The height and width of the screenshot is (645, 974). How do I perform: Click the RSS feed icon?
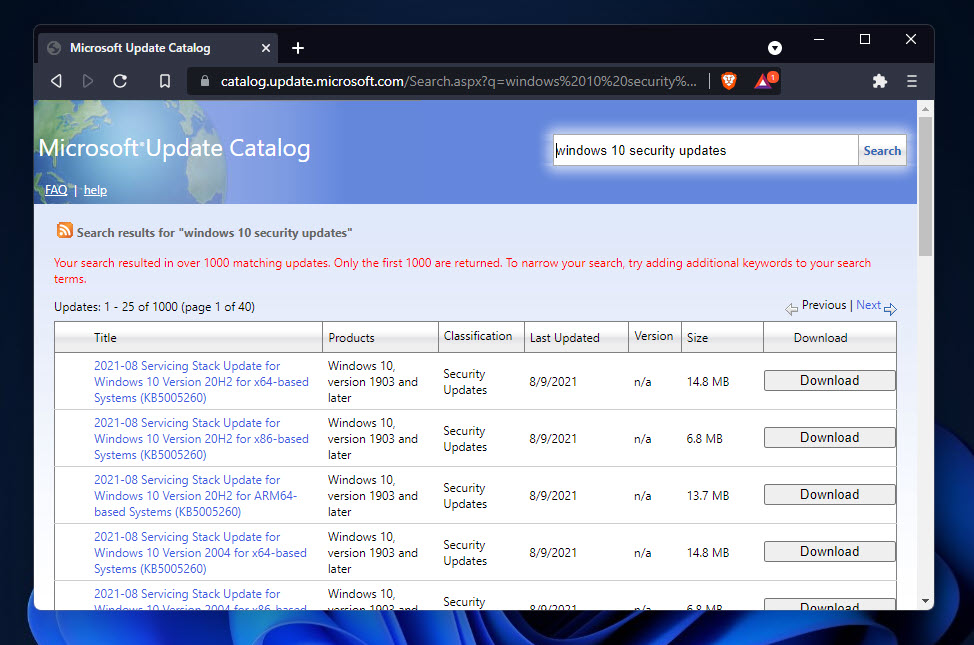coord(65,231)
